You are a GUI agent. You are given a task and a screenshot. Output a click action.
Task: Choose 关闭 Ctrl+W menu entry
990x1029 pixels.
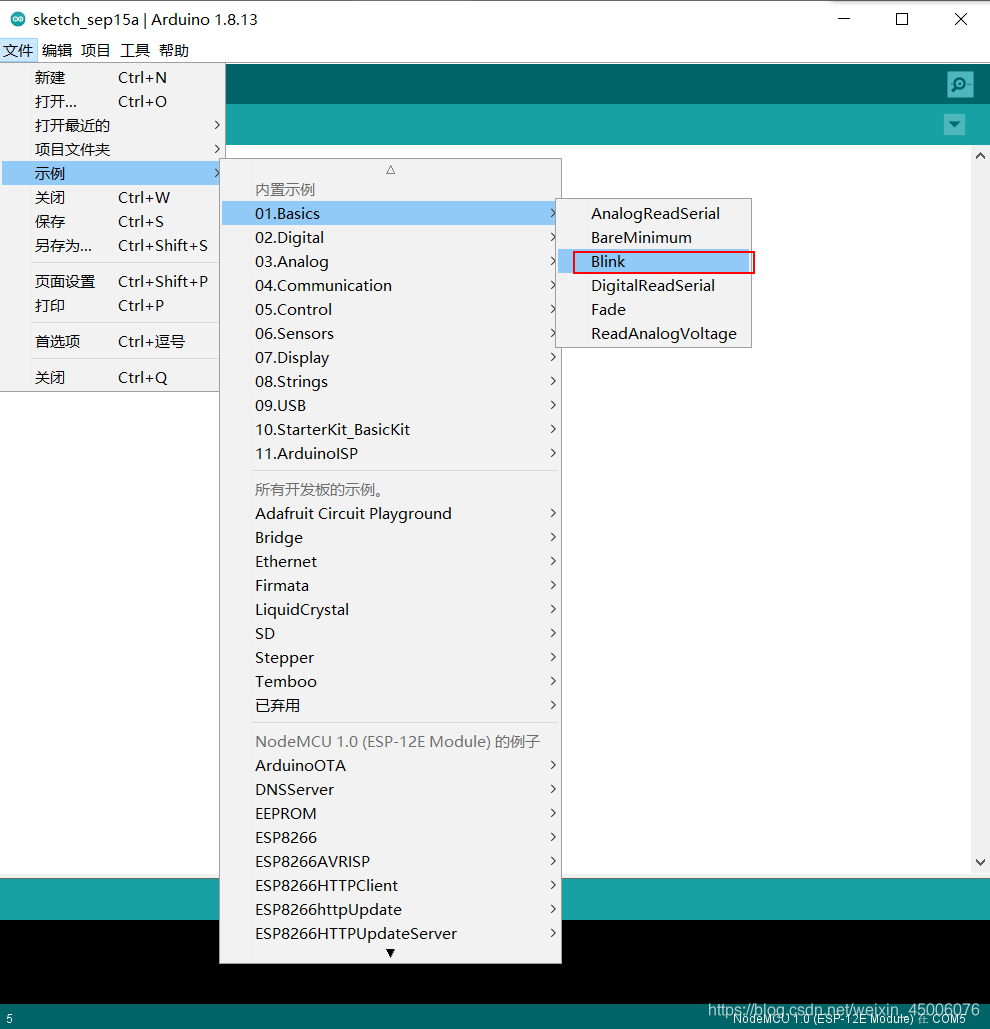point(112,198)
